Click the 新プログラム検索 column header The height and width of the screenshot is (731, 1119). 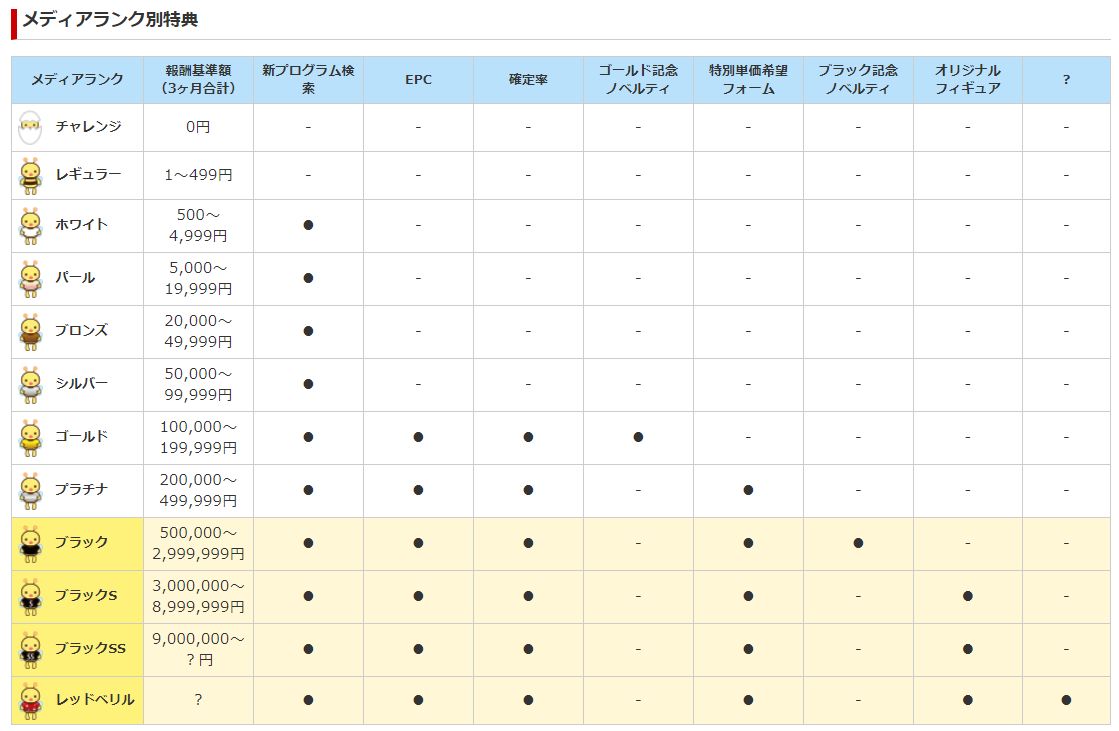[x=308, y=79]
